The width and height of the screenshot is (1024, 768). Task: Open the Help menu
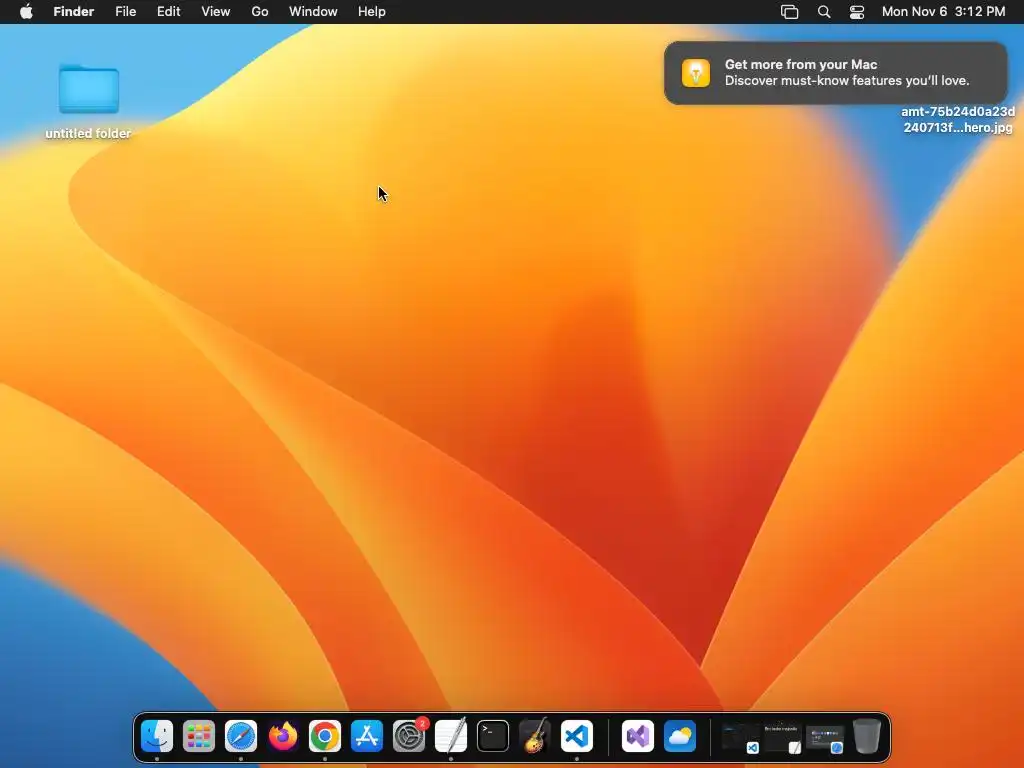[372, 12]
